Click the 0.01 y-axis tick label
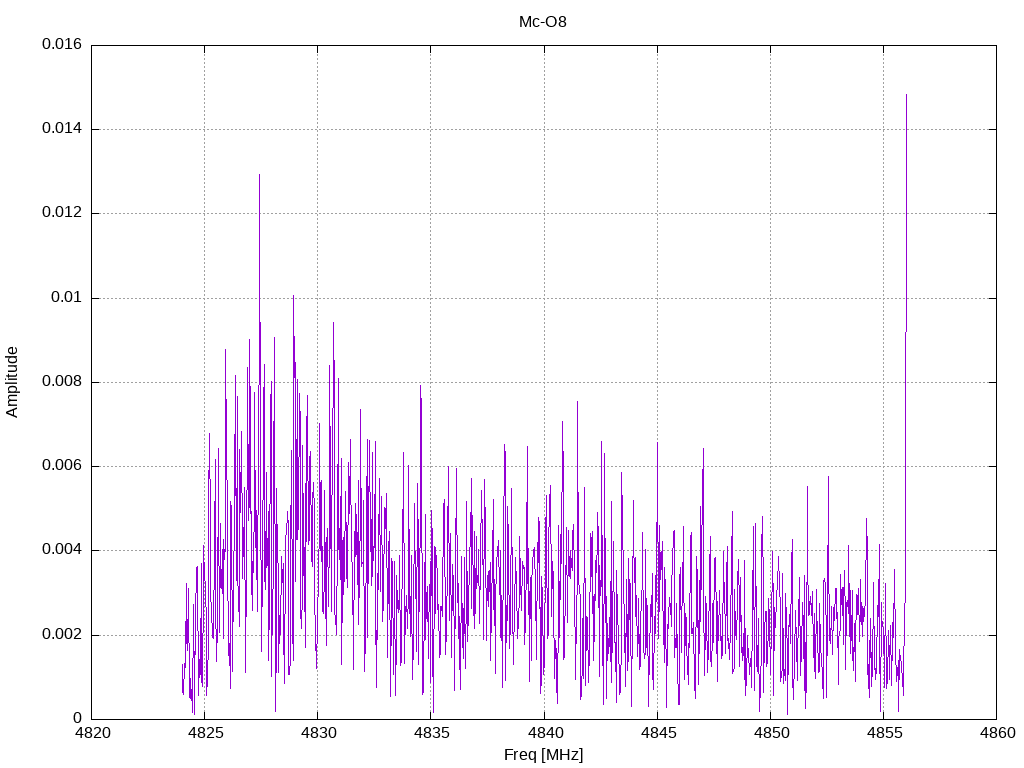The image size is (1024, 768). coord(67,298)
